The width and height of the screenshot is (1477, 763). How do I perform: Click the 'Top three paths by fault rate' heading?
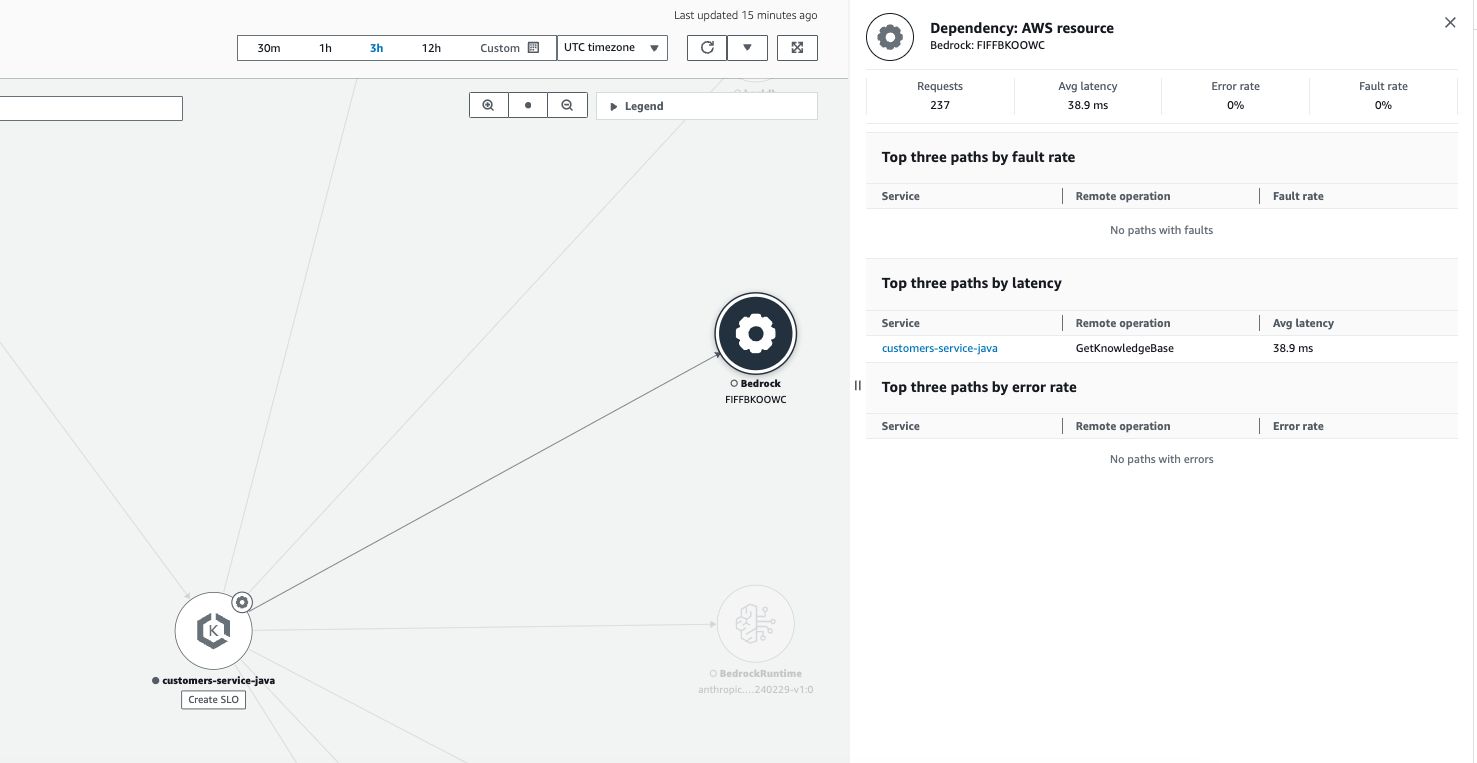point(978,157)
